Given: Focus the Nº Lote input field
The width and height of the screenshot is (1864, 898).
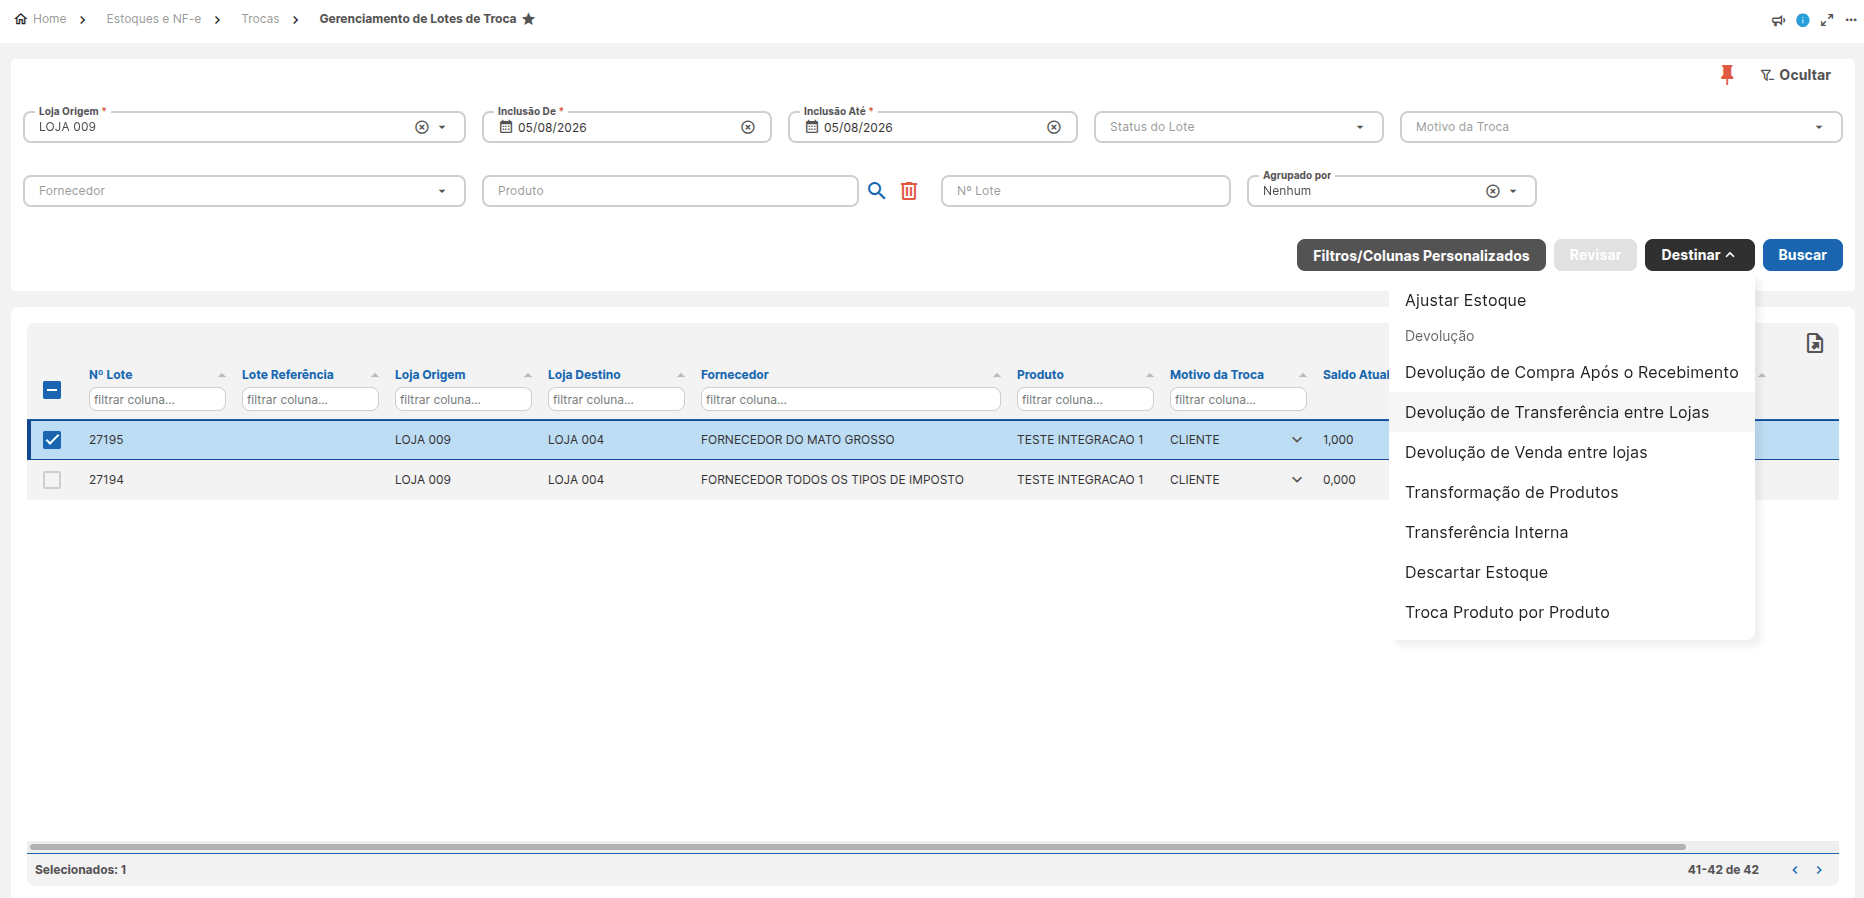Looking at the screenshot, I should 1085,191.
